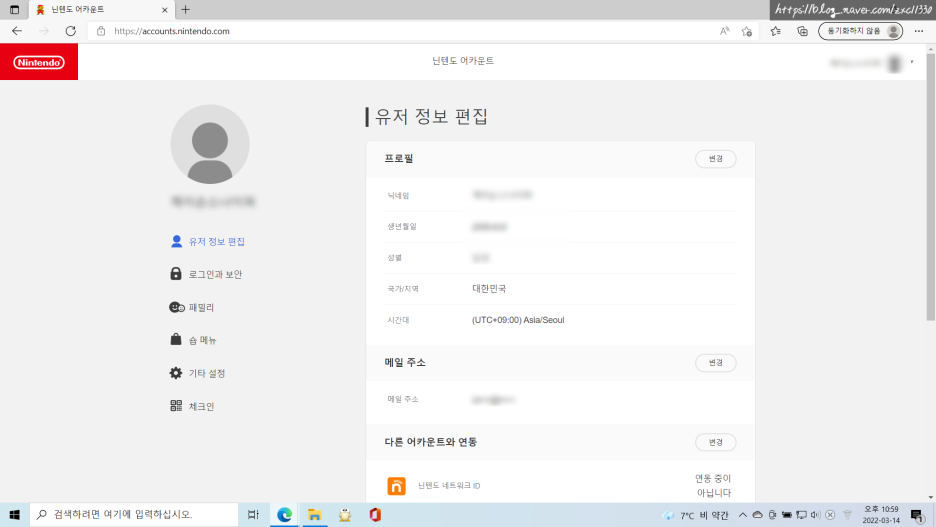Image resolution: width=936 pixels, height=527 pixels.
Task: Click Microsoft Edge taskbar icon
Action: pos(284,514)
